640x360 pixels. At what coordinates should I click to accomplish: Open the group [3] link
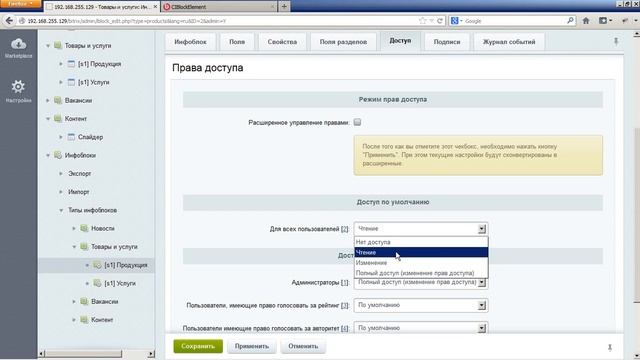point(345,305)
